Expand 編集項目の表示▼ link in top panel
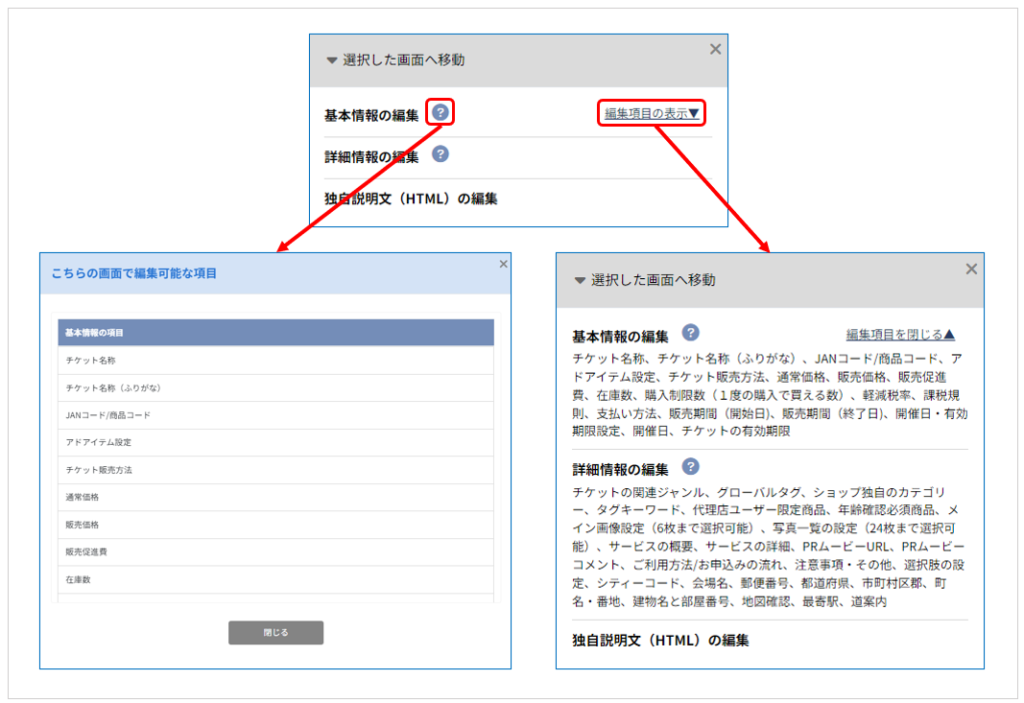Screen dimensions: 1024x703 [652, 114]
